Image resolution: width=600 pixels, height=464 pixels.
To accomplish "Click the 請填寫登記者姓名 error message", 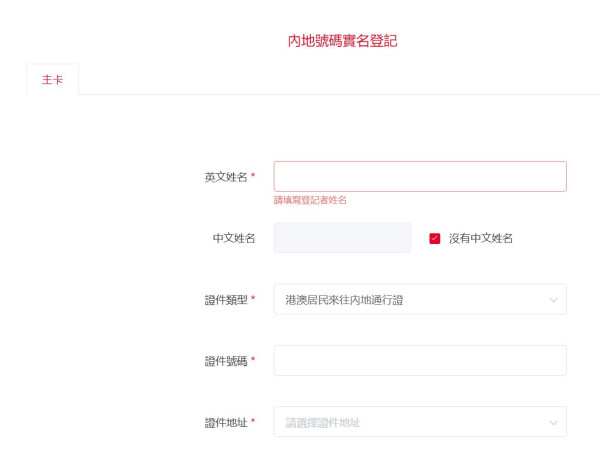I will click(x=310, y=200).
